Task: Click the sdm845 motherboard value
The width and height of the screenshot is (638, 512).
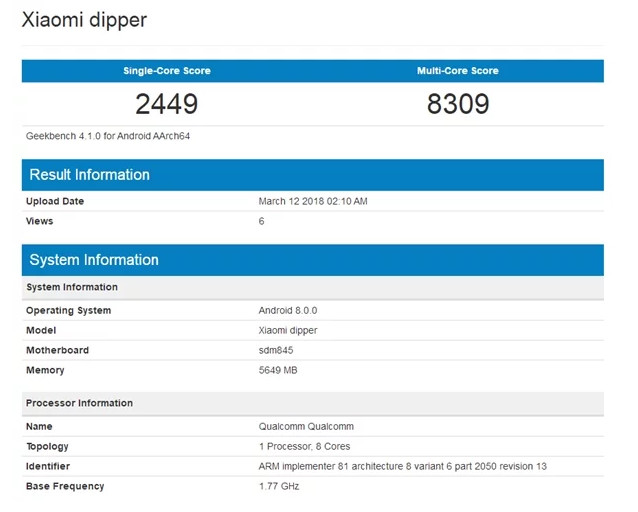Action: (x=276, y=350)
